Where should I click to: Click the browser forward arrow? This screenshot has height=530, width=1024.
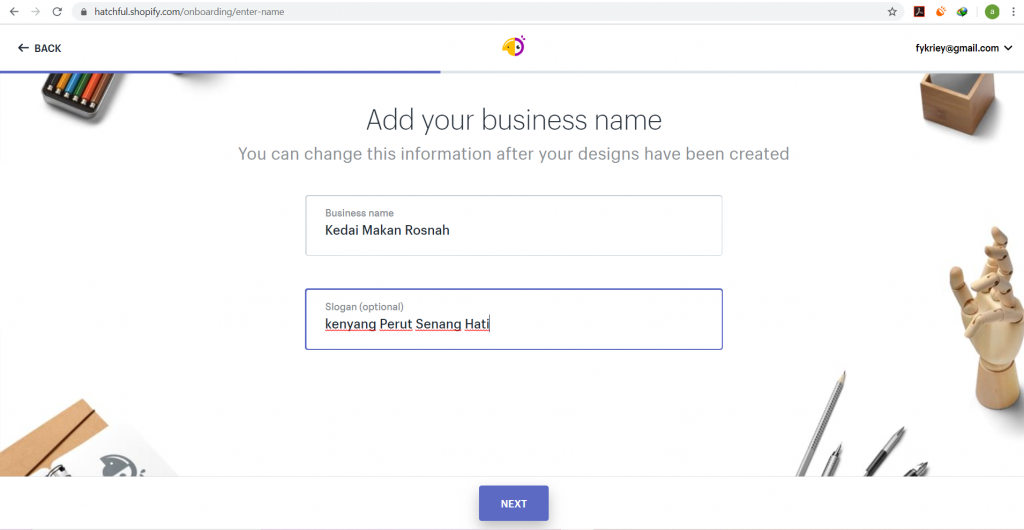pos(36,12)
